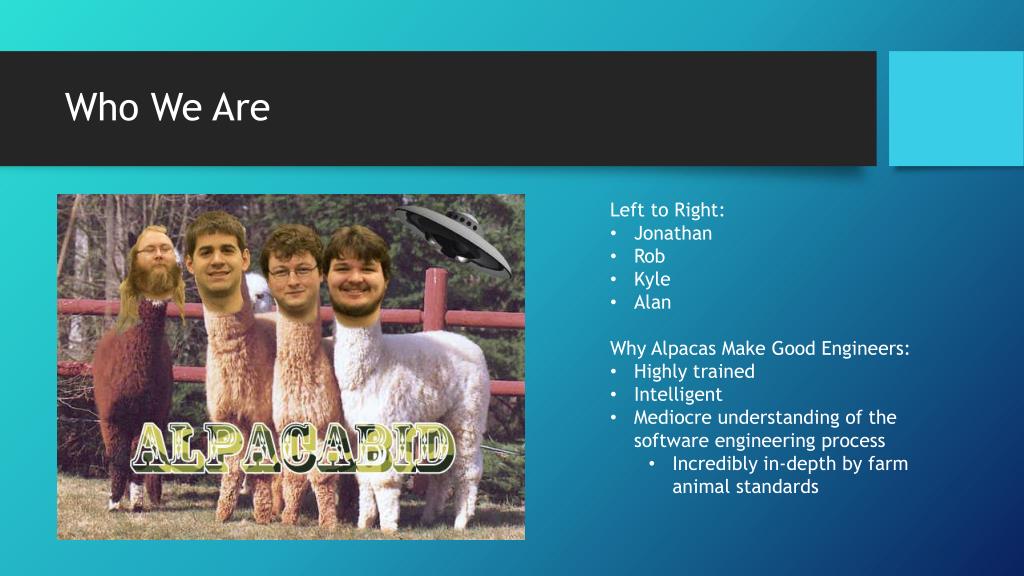Click the ALPACABID logo text on photo

[292, 447]
